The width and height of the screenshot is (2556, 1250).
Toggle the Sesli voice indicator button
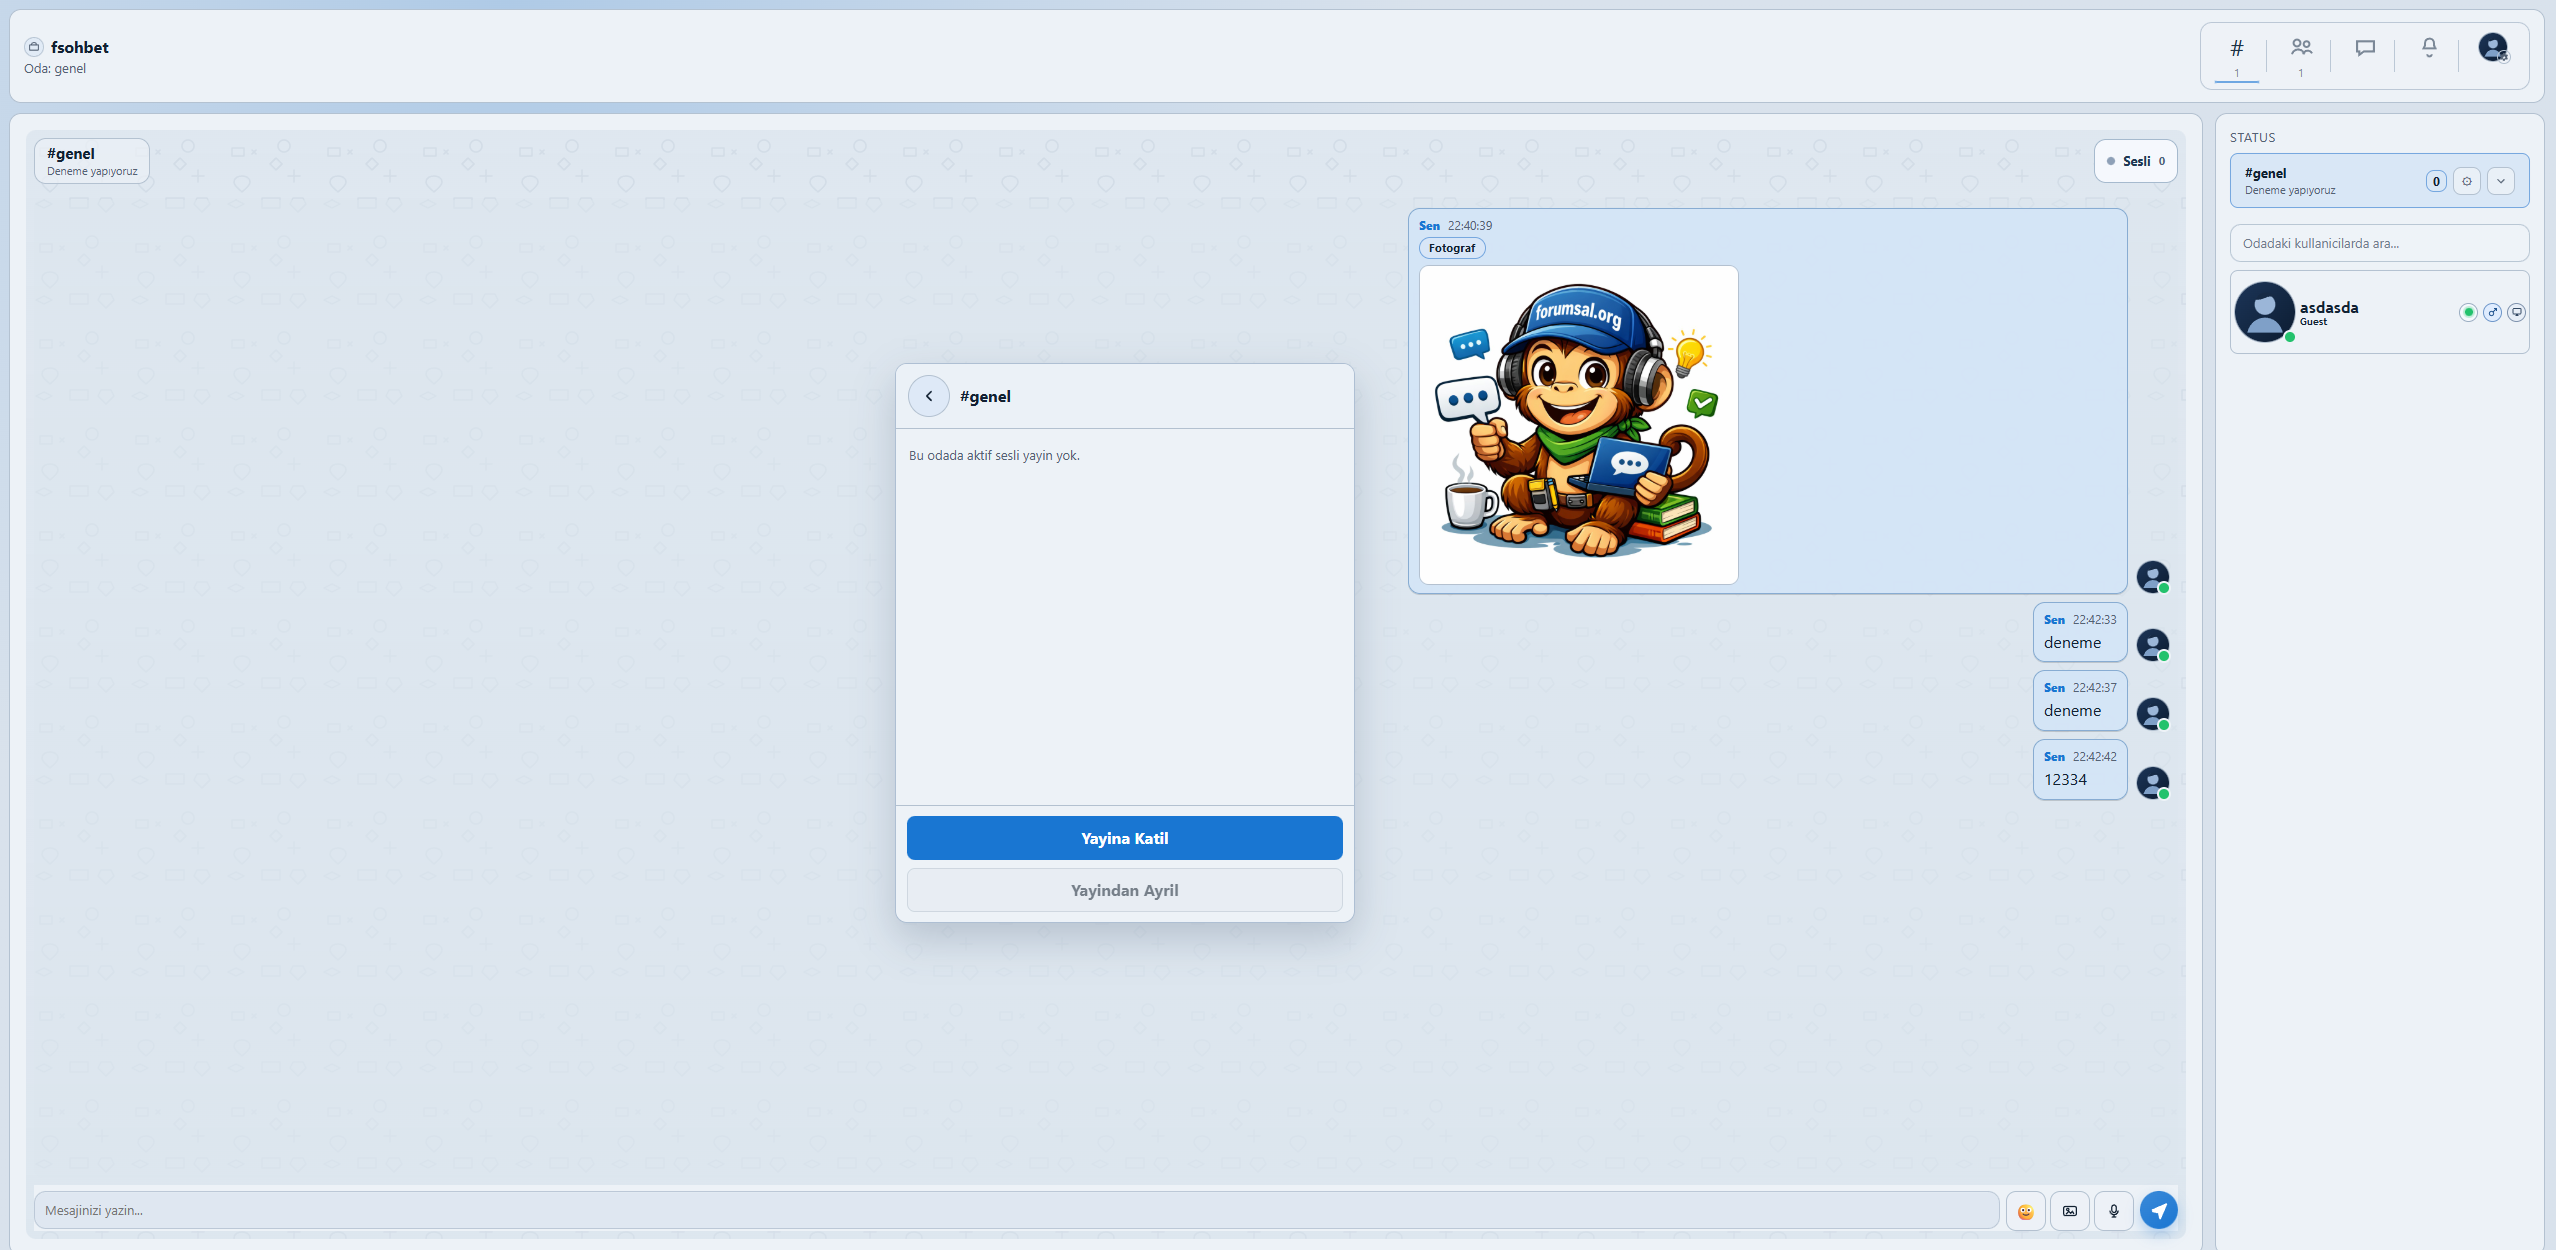tap(2136, 161)
